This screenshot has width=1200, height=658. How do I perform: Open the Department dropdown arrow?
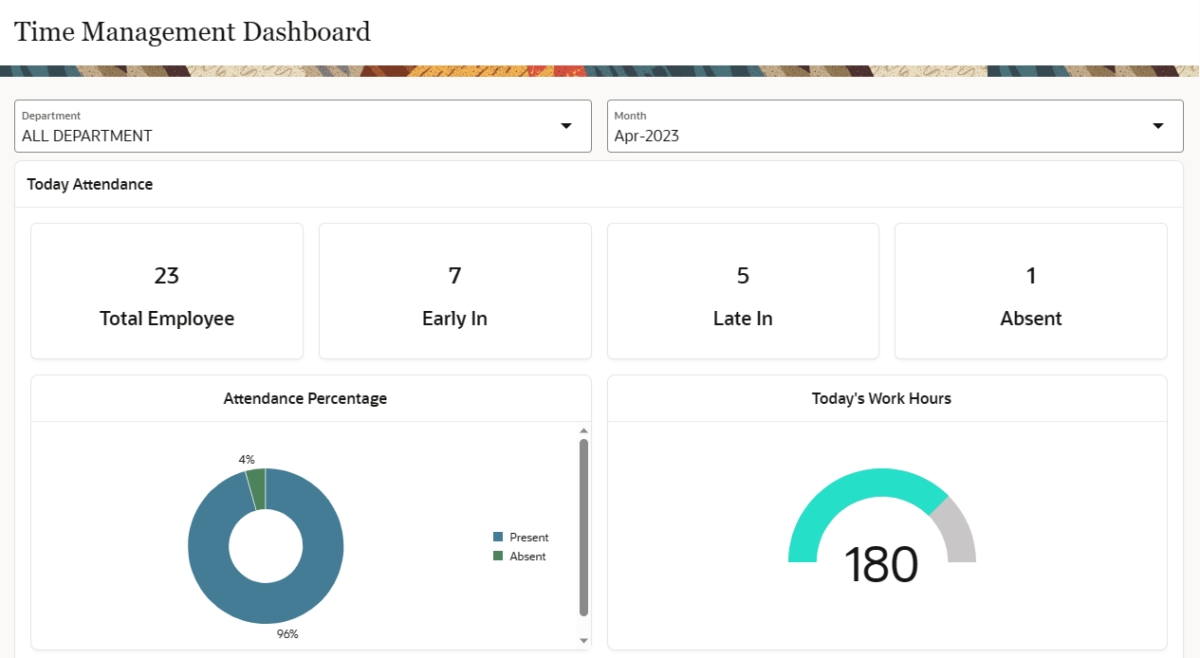566,126
